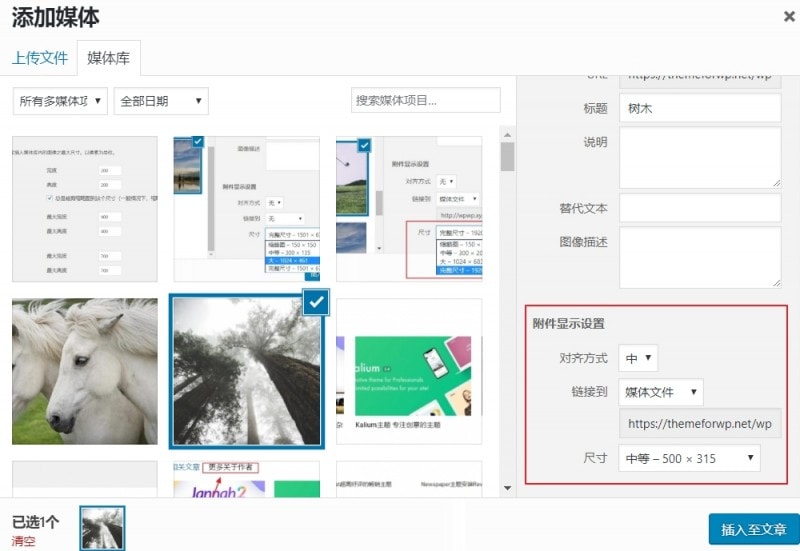
Task: Click the 搜索媒体项目 search field
Action: point(426,100)
